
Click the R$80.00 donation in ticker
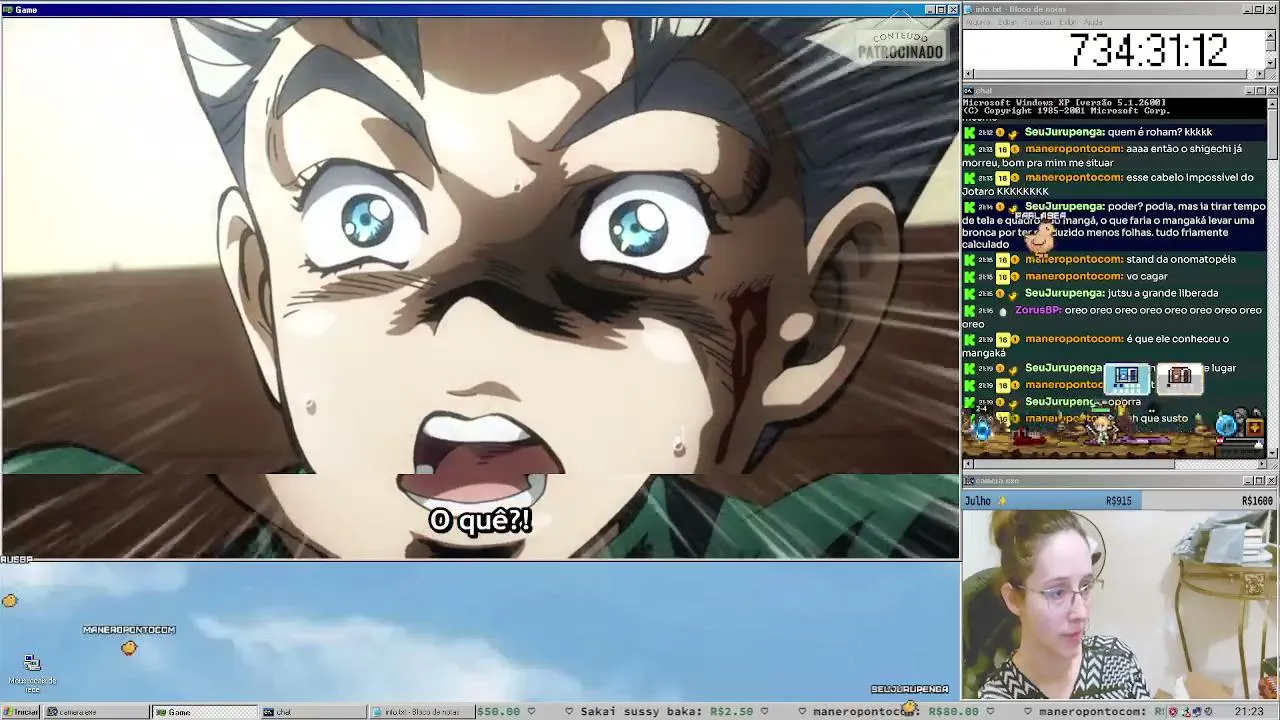pos(953,712)
